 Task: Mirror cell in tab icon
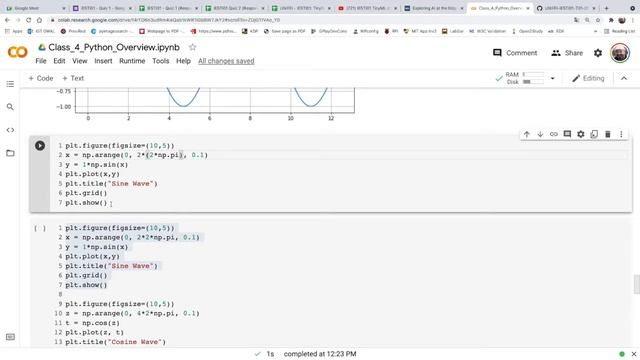point(594,134)
